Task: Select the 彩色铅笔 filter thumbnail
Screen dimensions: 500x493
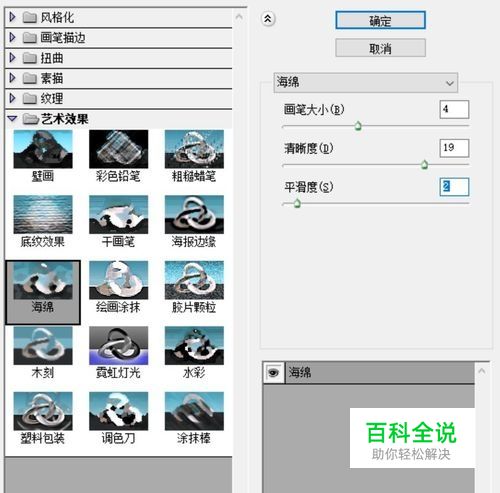Action: [x=118, y=149]
